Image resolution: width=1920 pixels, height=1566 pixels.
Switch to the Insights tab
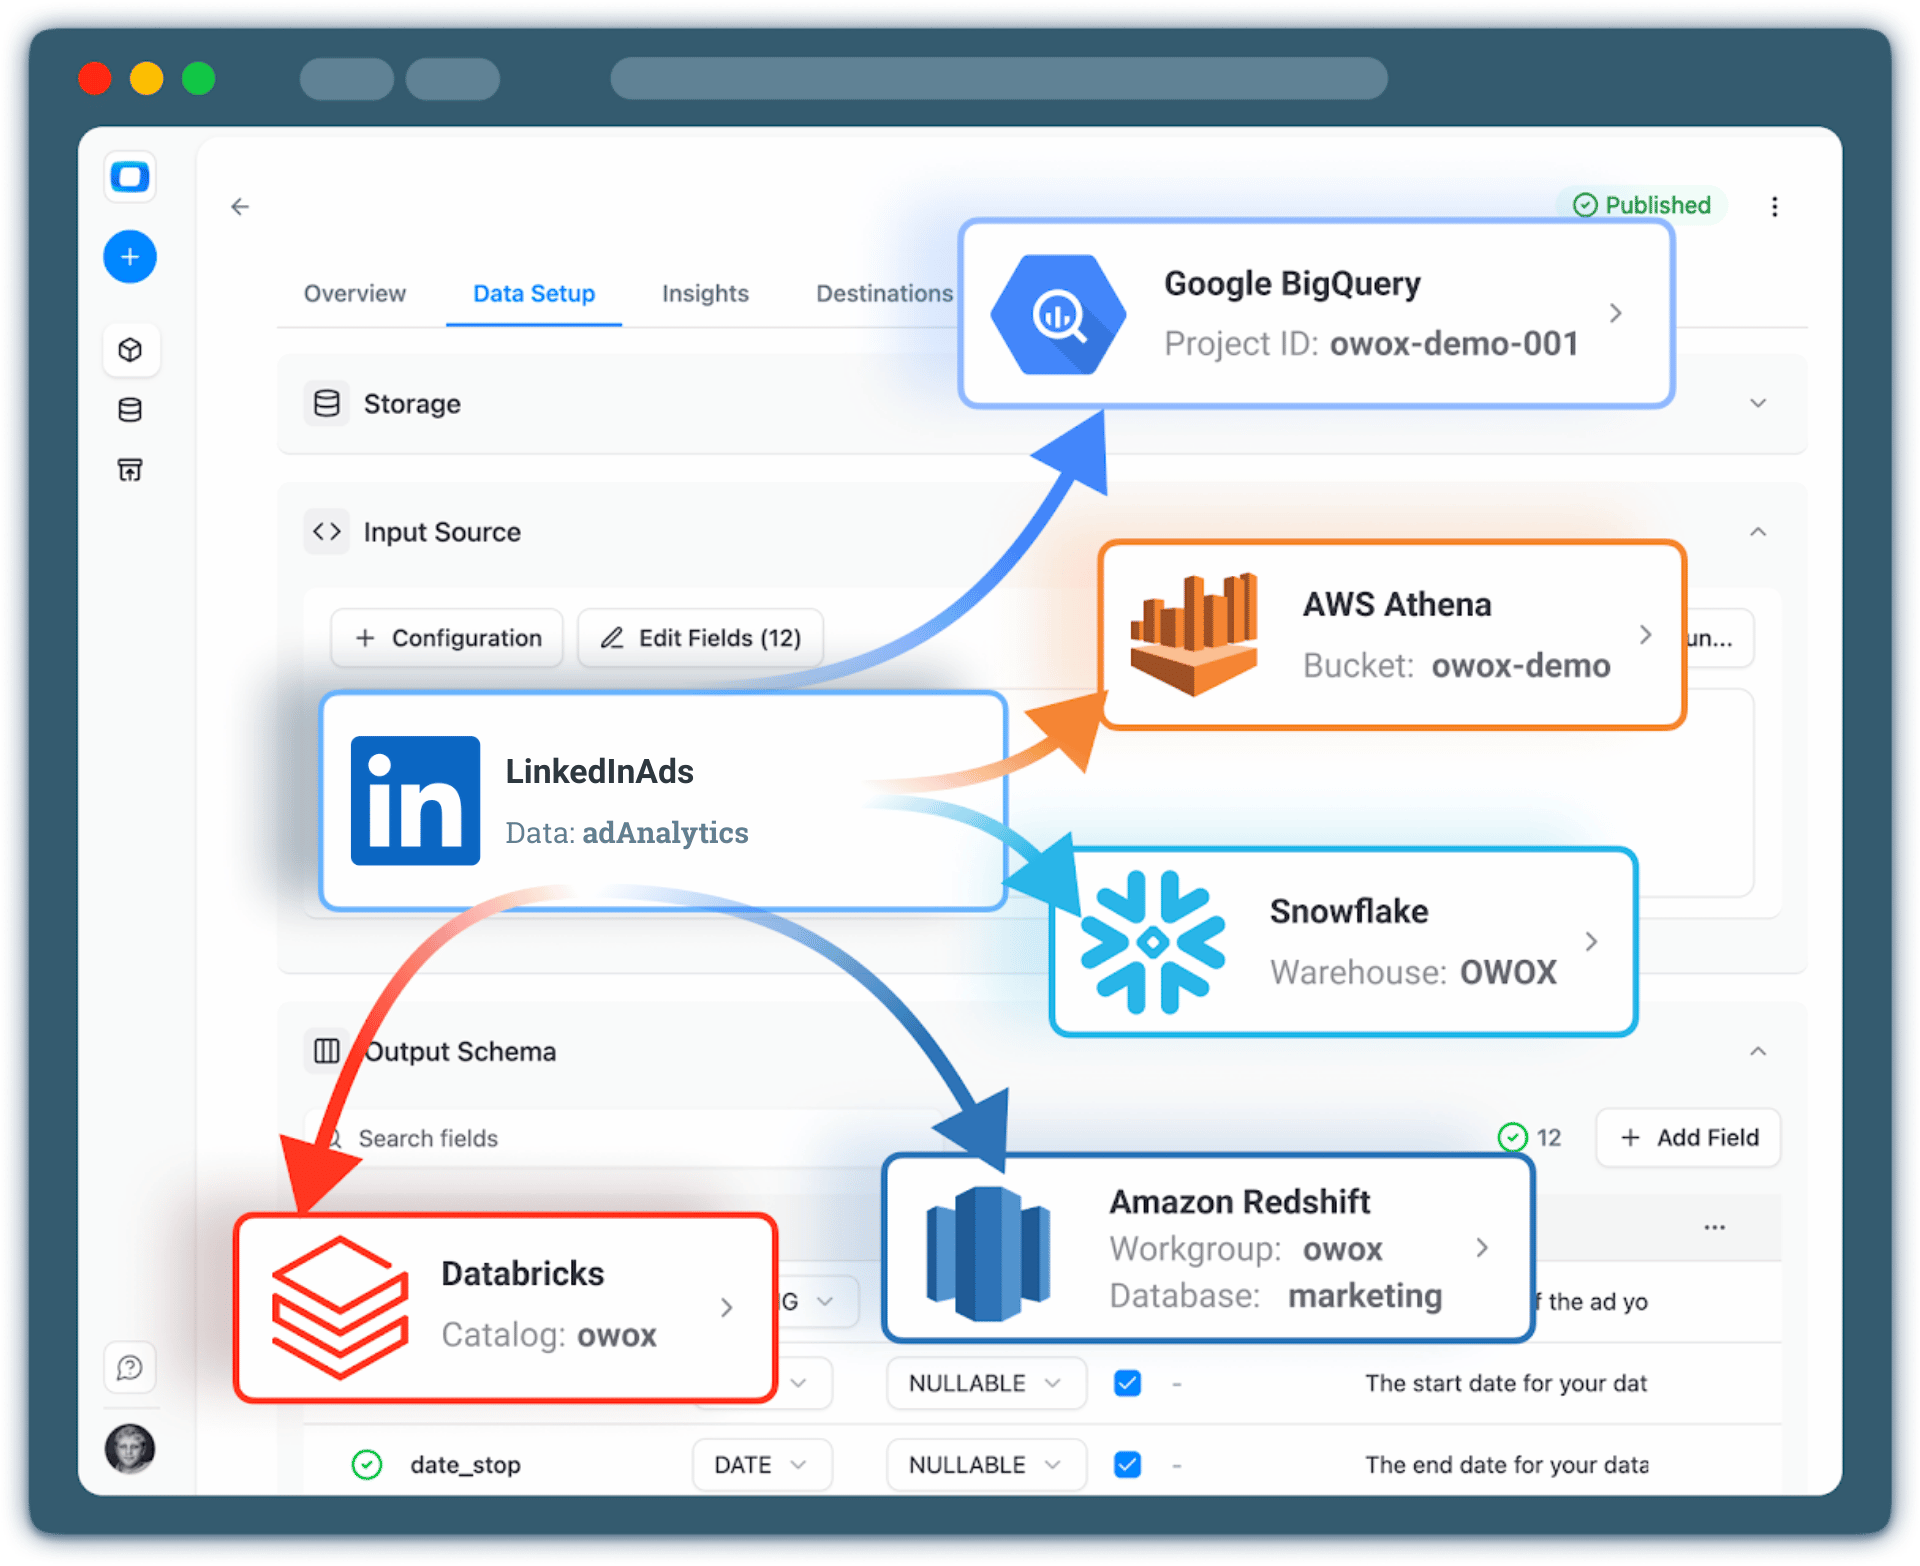tap(705, 293)
